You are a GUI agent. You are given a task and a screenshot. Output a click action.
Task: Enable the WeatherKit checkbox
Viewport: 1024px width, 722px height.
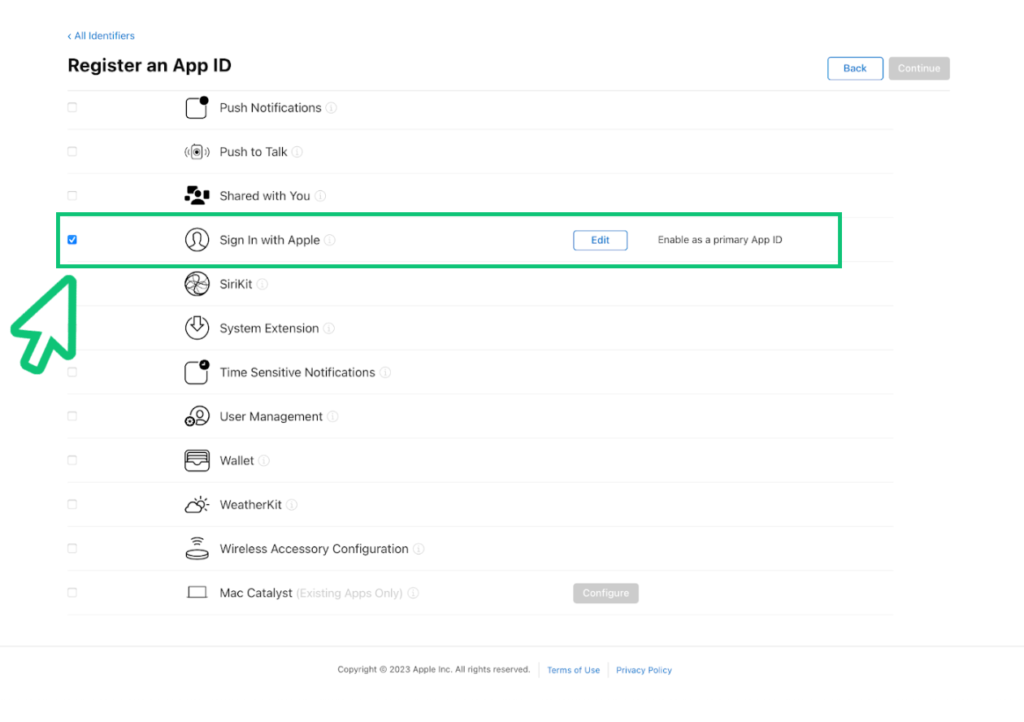72,504
